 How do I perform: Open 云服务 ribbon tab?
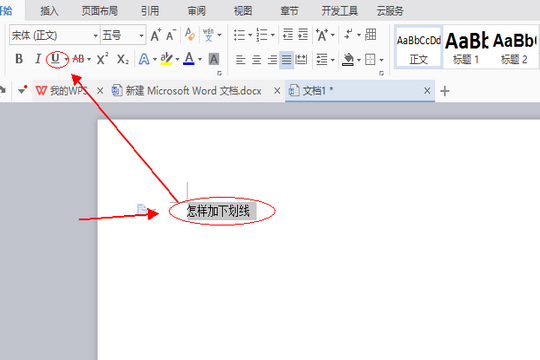pos(390,11)
